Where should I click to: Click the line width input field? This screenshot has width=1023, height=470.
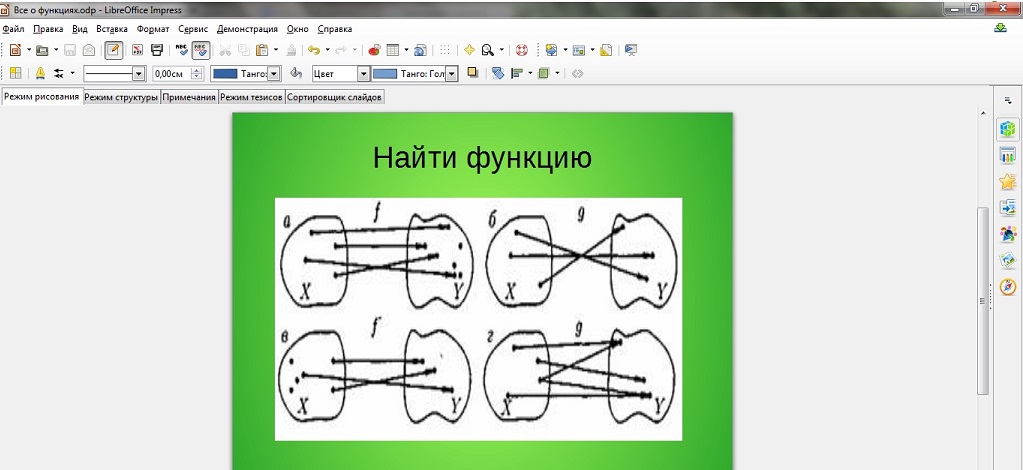(x=170, y=73)
